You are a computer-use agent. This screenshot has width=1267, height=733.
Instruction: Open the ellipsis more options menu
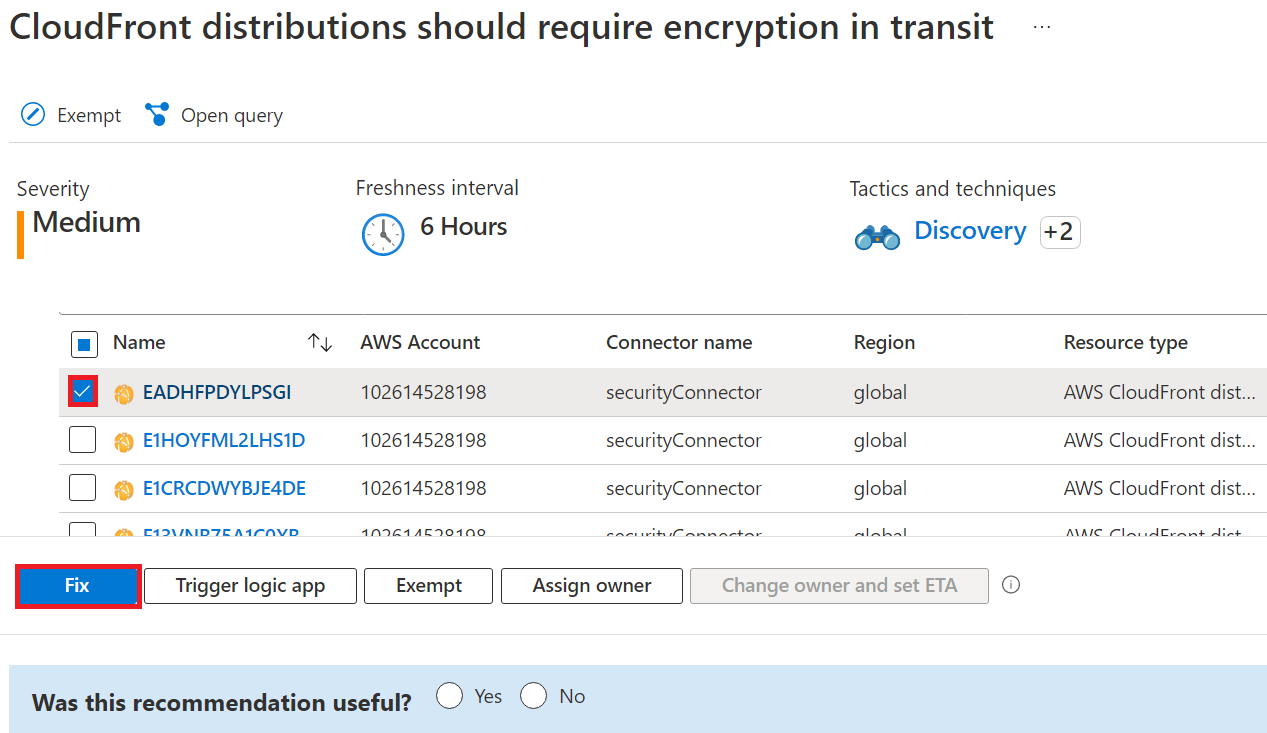tap(1042, 28)
